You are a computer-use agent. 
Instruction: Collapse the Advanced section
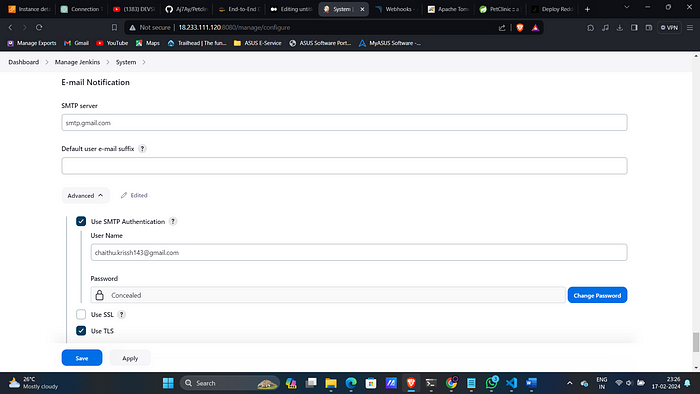point(85,195)
